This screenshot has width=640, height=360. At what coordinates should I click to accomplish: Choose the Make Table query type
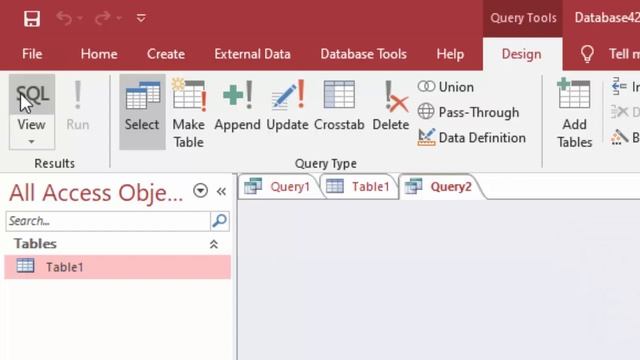tap(189, 113)
